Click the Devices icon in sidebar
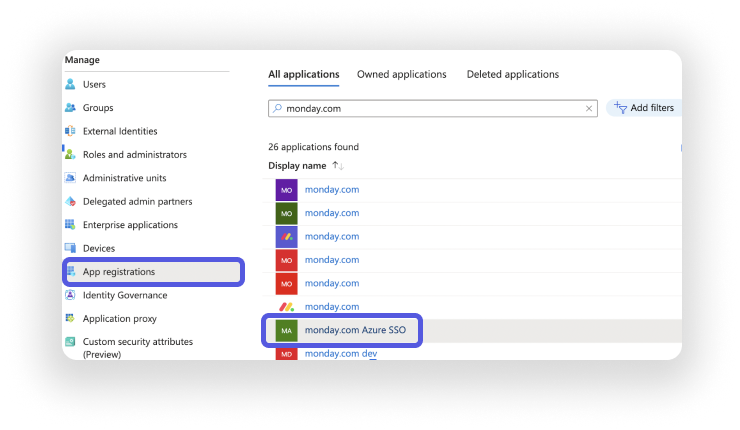Screen dimensions: 740x430 [70, 248]
